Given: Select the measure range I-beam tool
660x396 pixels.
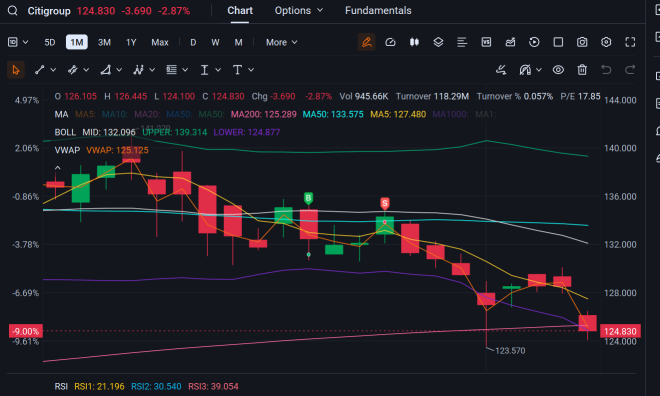Looking at the screenshot, I should [204, 70].
